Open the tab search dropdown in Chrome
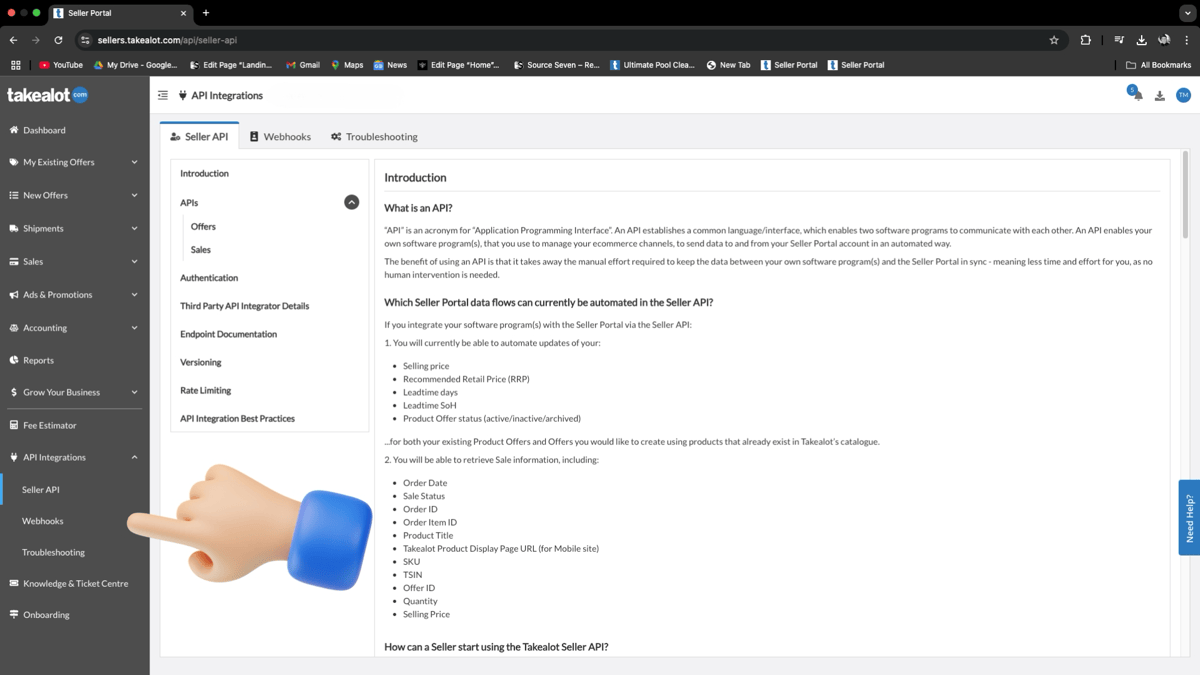 [1187, 13]
